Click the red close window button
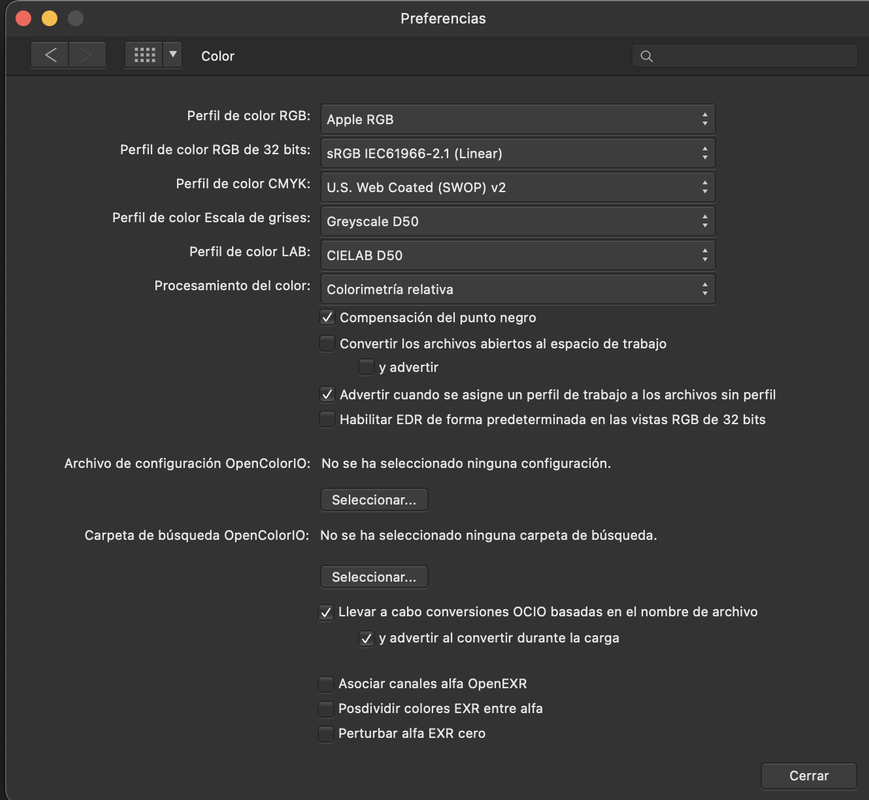The image size is (869, 800). click(x=23, y=18)
